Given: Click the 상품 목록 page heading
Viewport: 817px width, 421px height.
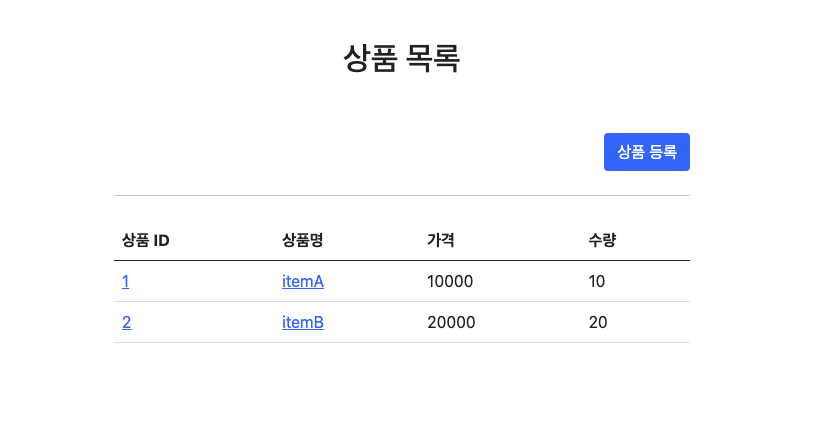Looking at the screenshot, I should tap(401, 58).
